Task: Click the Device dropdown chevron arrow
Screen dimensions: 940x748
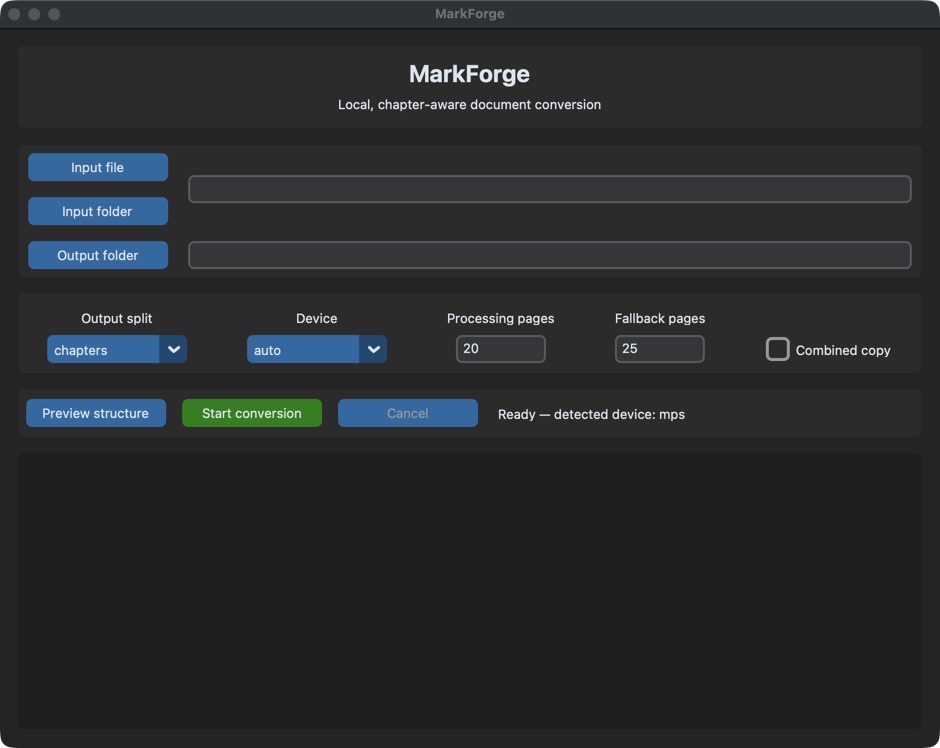Action: 373,349
